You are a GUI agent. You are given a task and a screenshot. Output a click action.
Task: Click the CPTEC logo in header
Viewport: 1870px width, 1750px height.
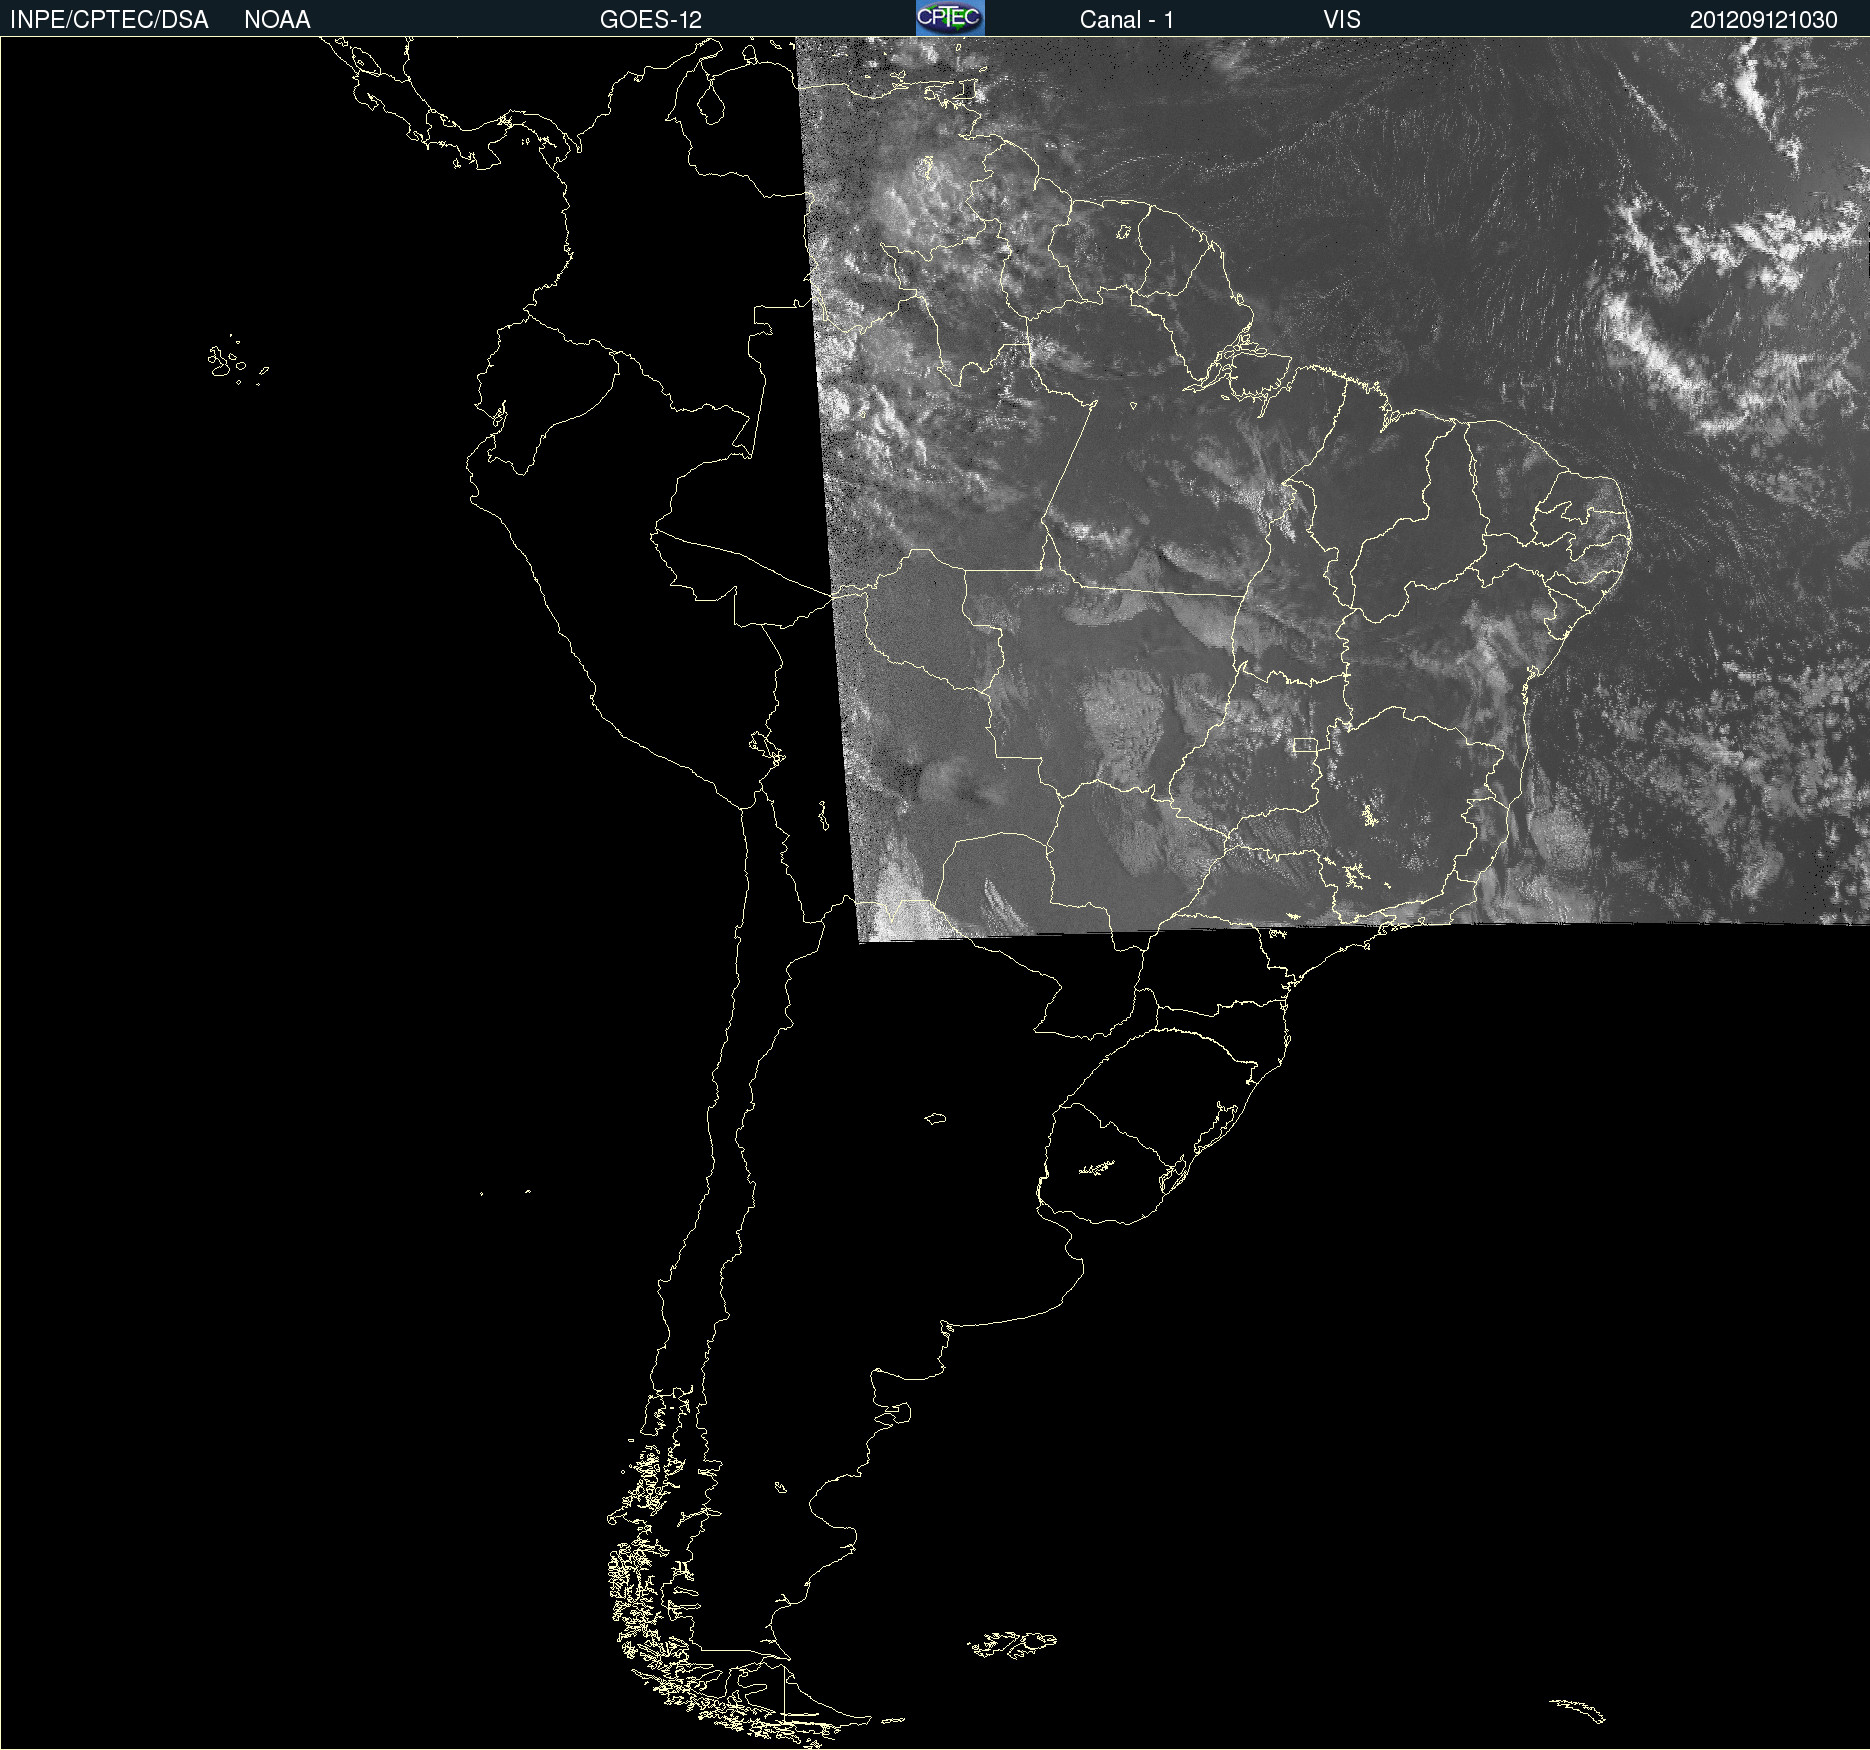950,18
